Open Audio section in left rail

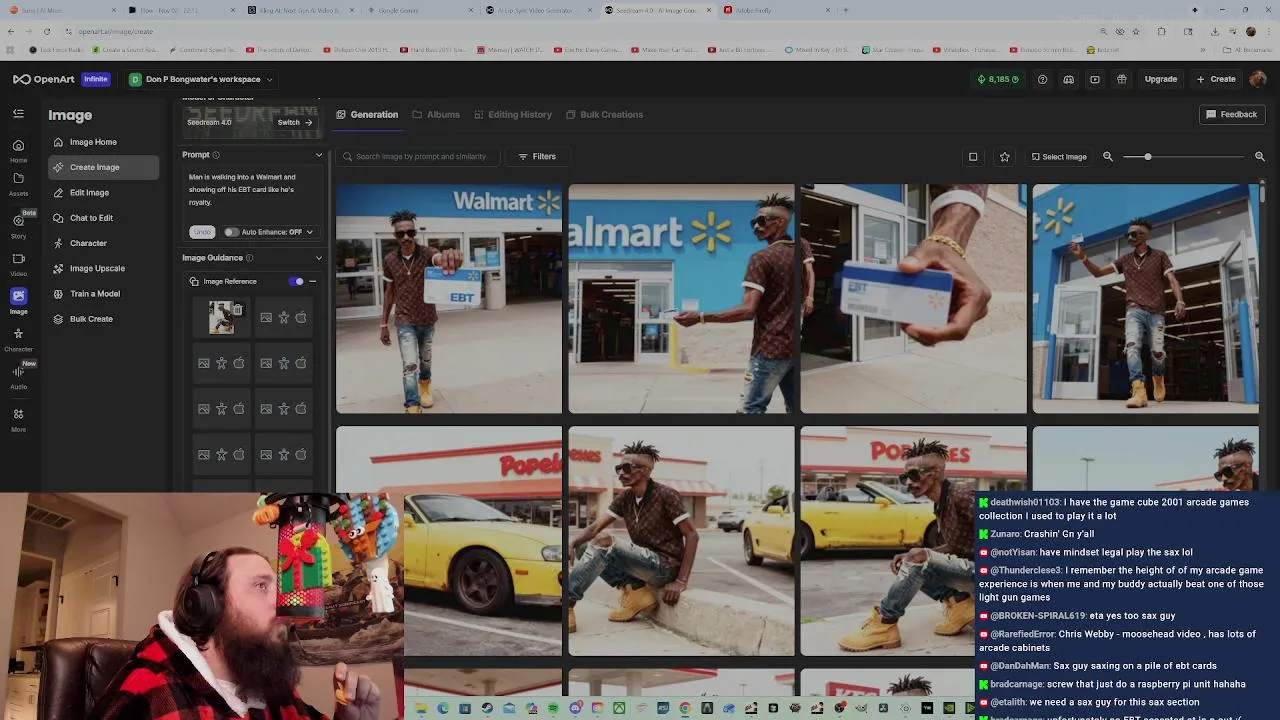[x=18, y=376]
